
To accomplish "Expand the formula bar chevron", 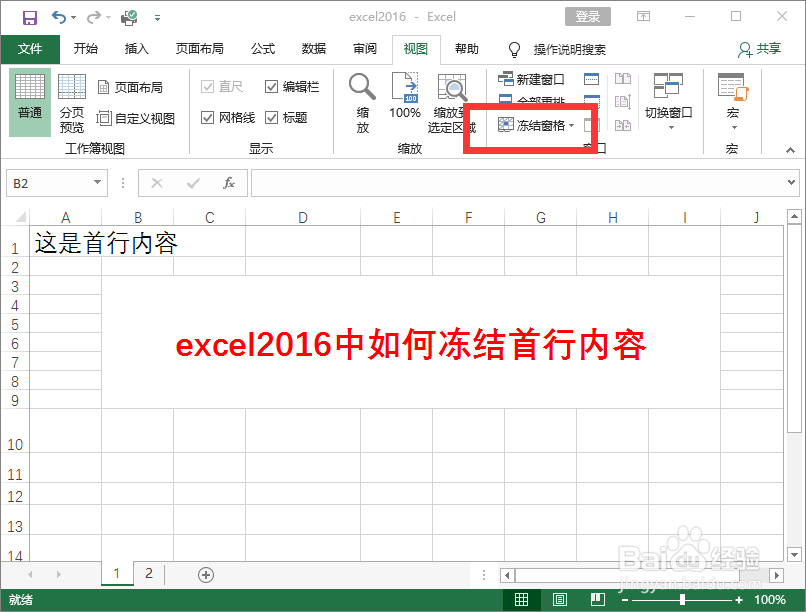I will (x=791, y=182).
